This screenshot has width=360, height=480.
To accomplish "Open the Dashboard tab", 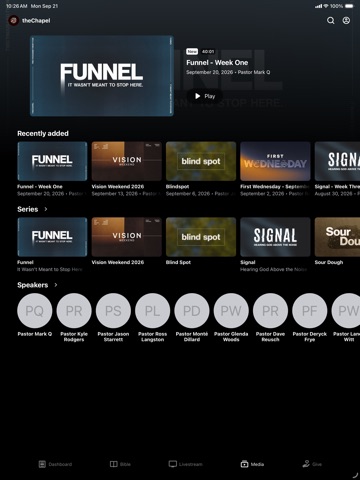I will point(55,464).
